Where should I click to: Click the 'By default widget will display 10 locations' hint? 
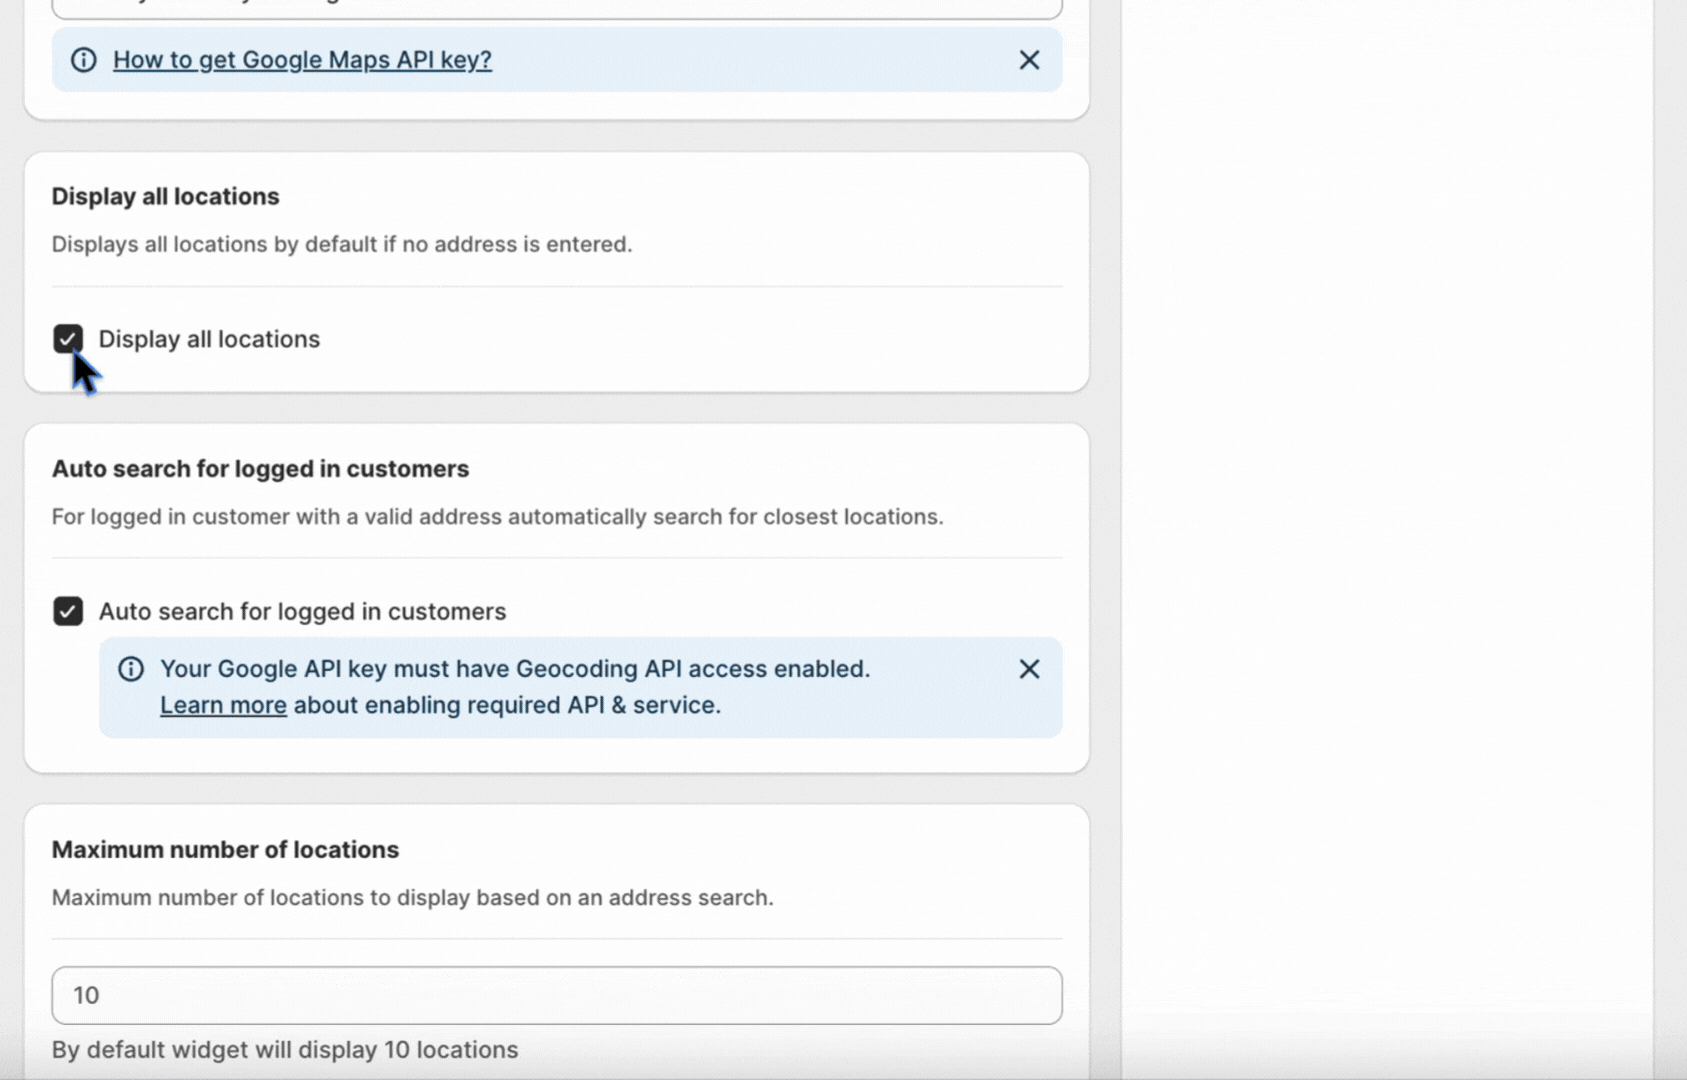(285, 1050)
